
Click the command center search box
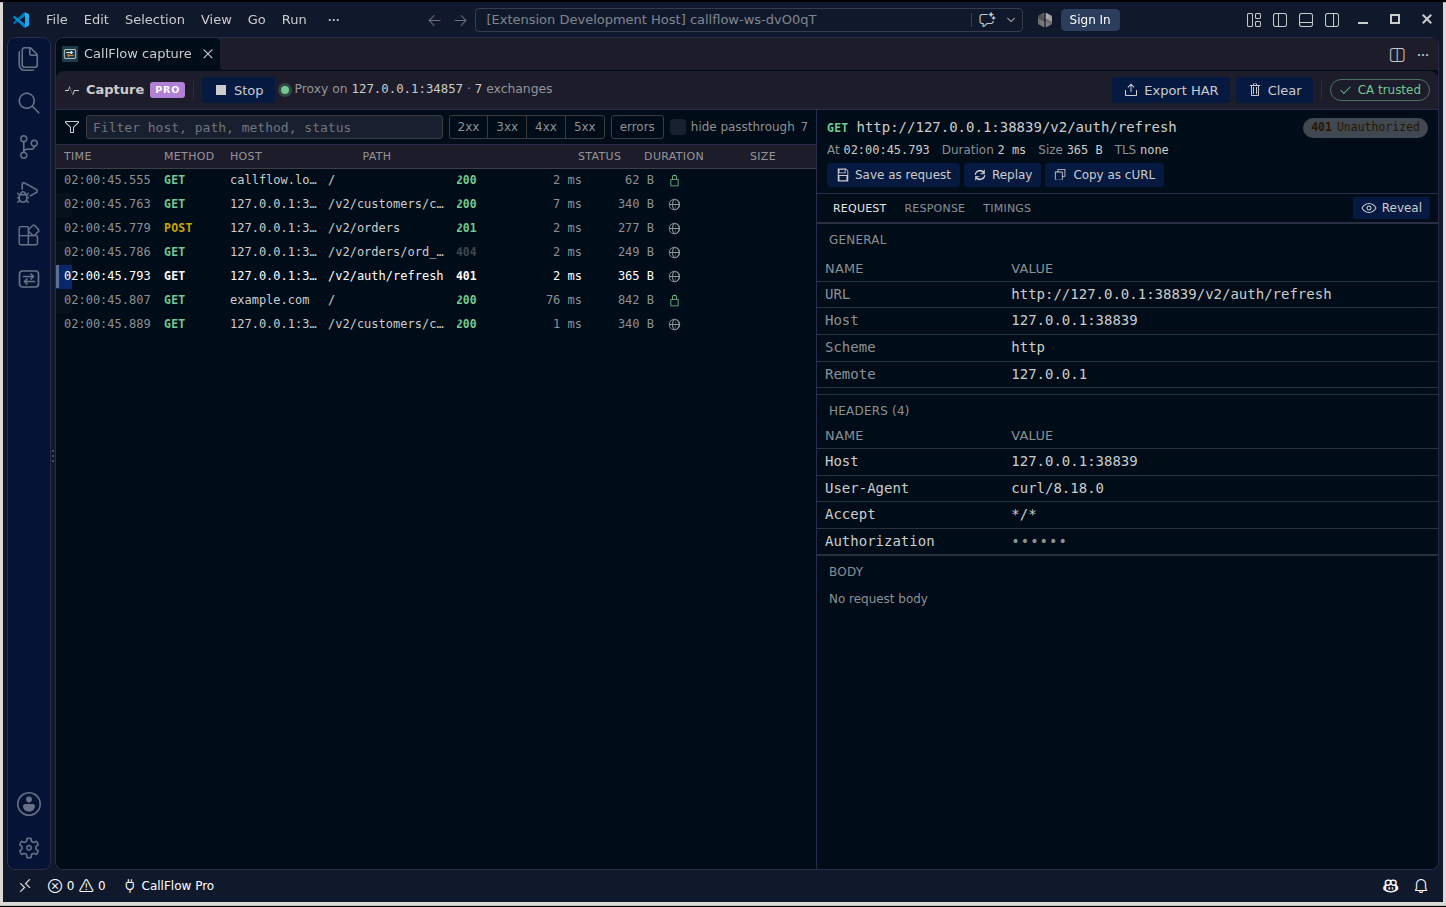(x=722, y=20)
